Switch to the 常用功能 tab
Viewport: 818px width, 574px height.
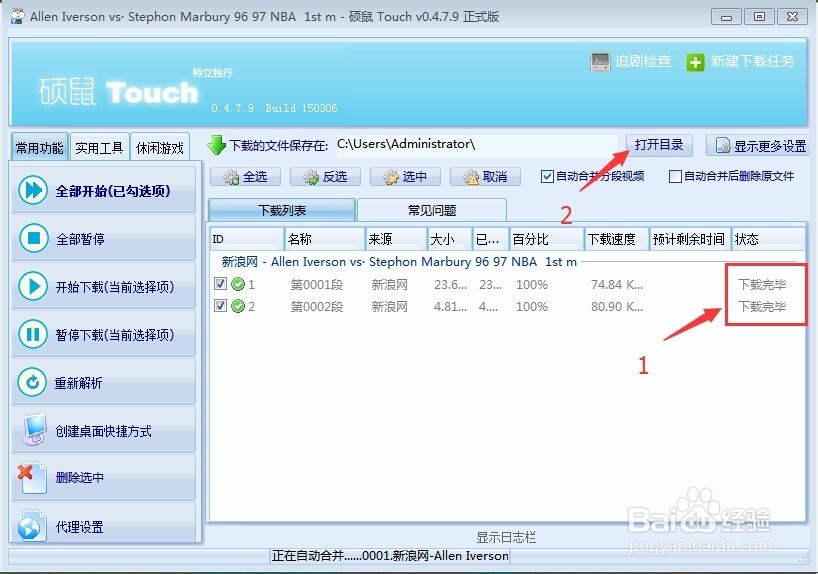[x=40, y=148]
